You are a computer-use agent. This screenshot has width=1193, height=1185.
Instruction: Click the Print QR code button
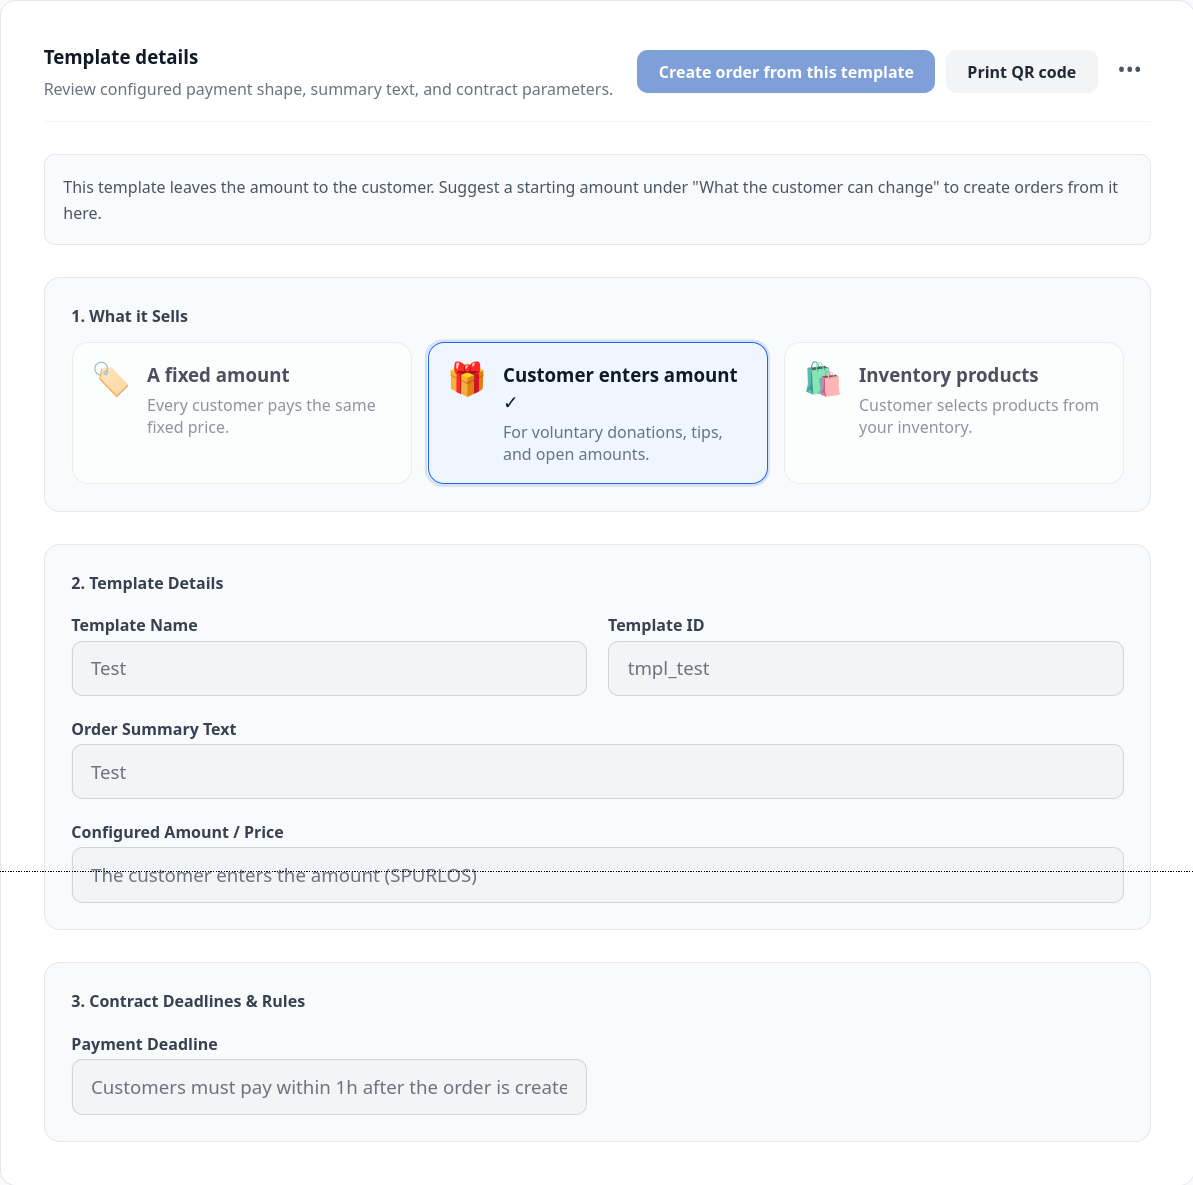click(x=1021, y=72)
